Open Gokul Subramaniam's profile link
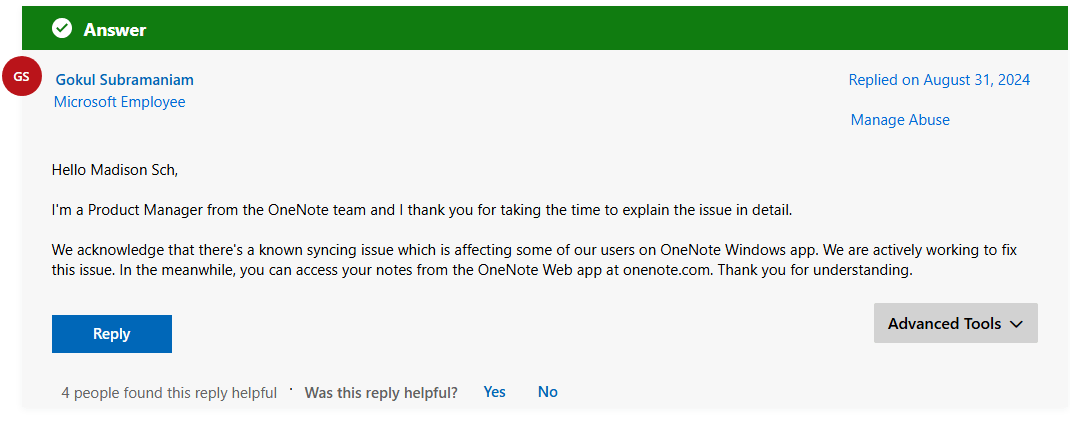This screenshot has height=424, width=1070. [124, 80]
